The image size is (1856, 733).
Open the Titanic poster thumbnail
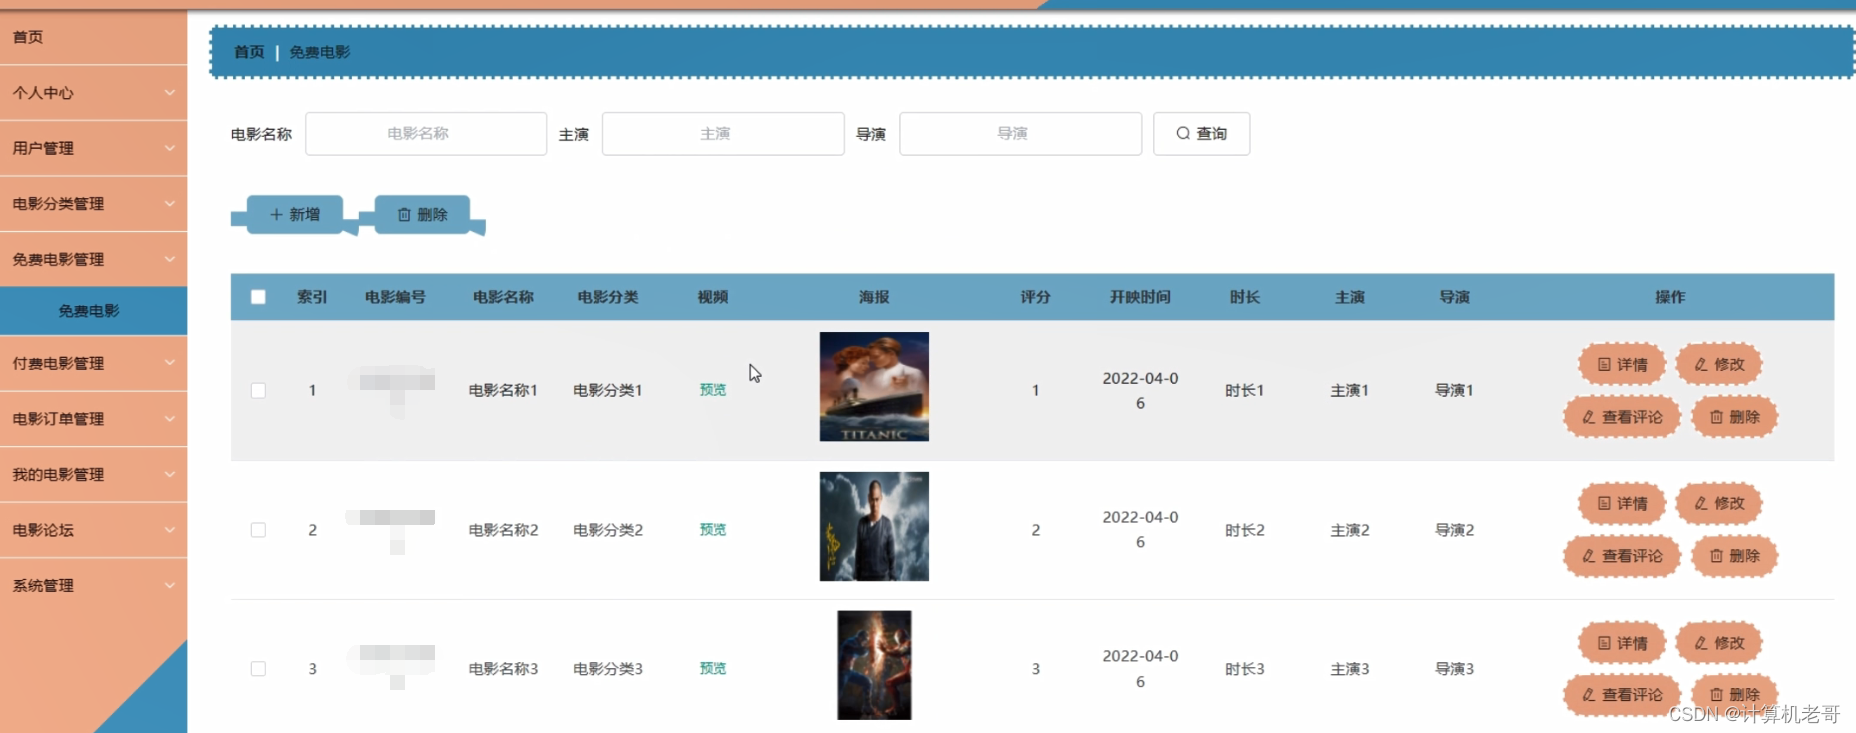pyautogui.click(x=874, y=387)
